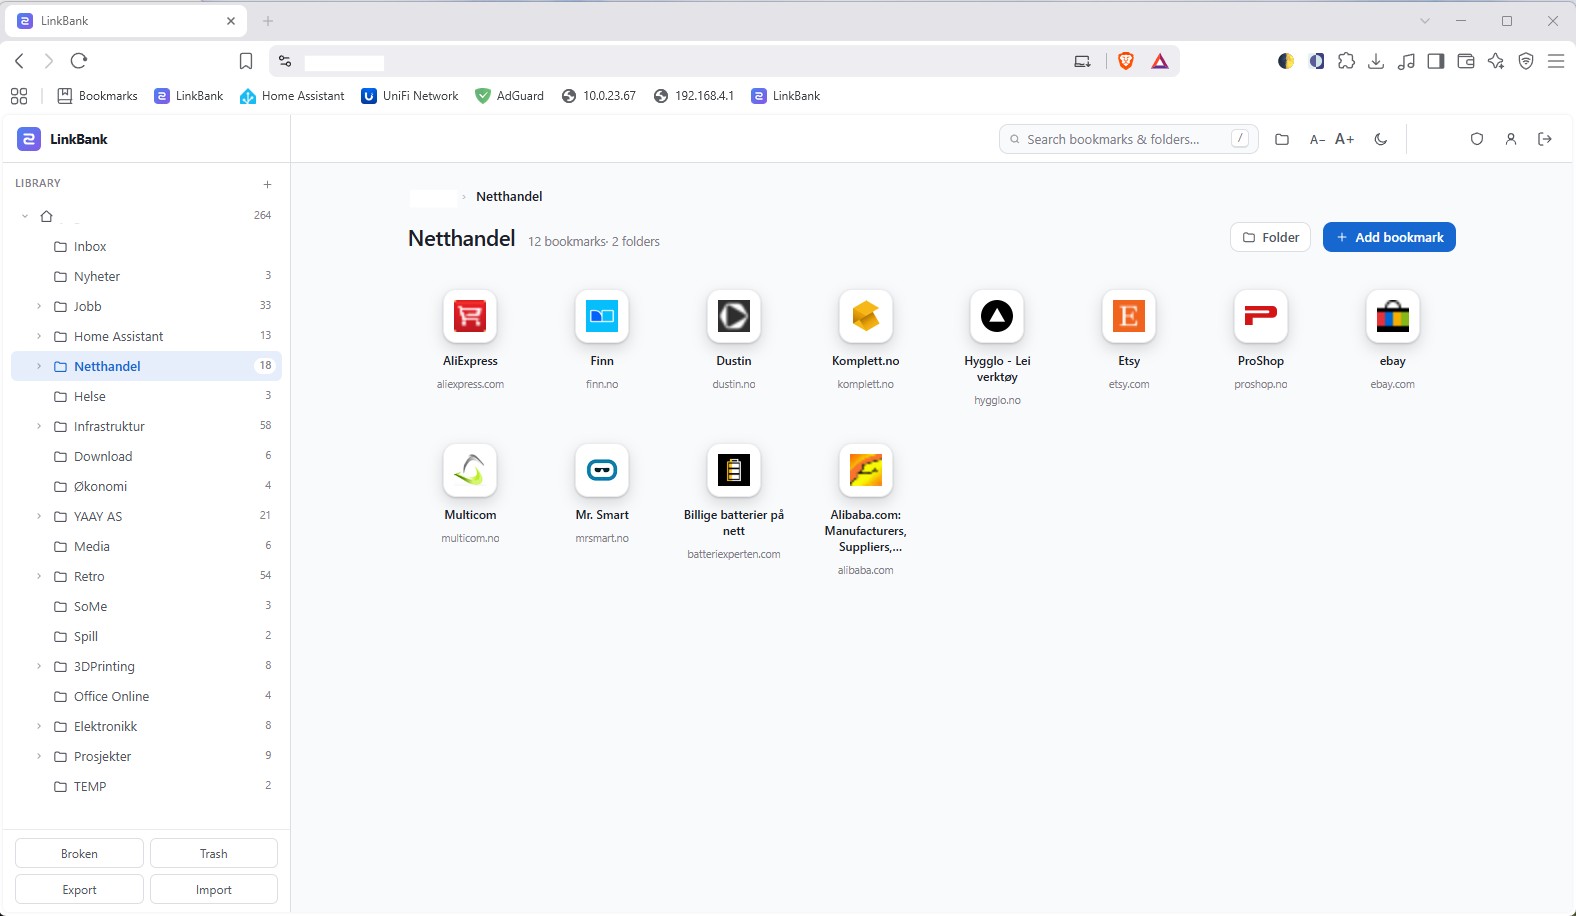
Task: Select the Office Online folder in the library
Action: 146,696
